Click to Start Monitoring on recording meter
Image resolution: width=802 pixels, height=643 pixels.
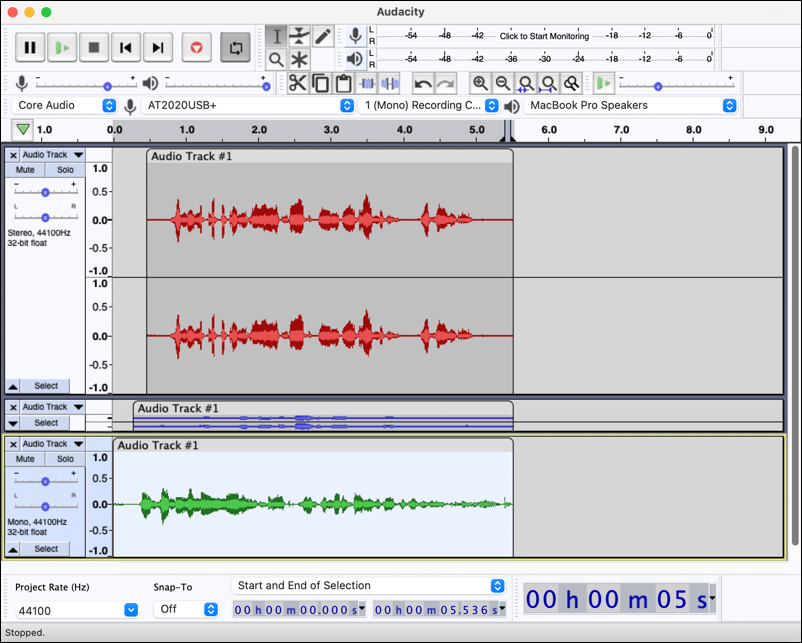[544, 36]
